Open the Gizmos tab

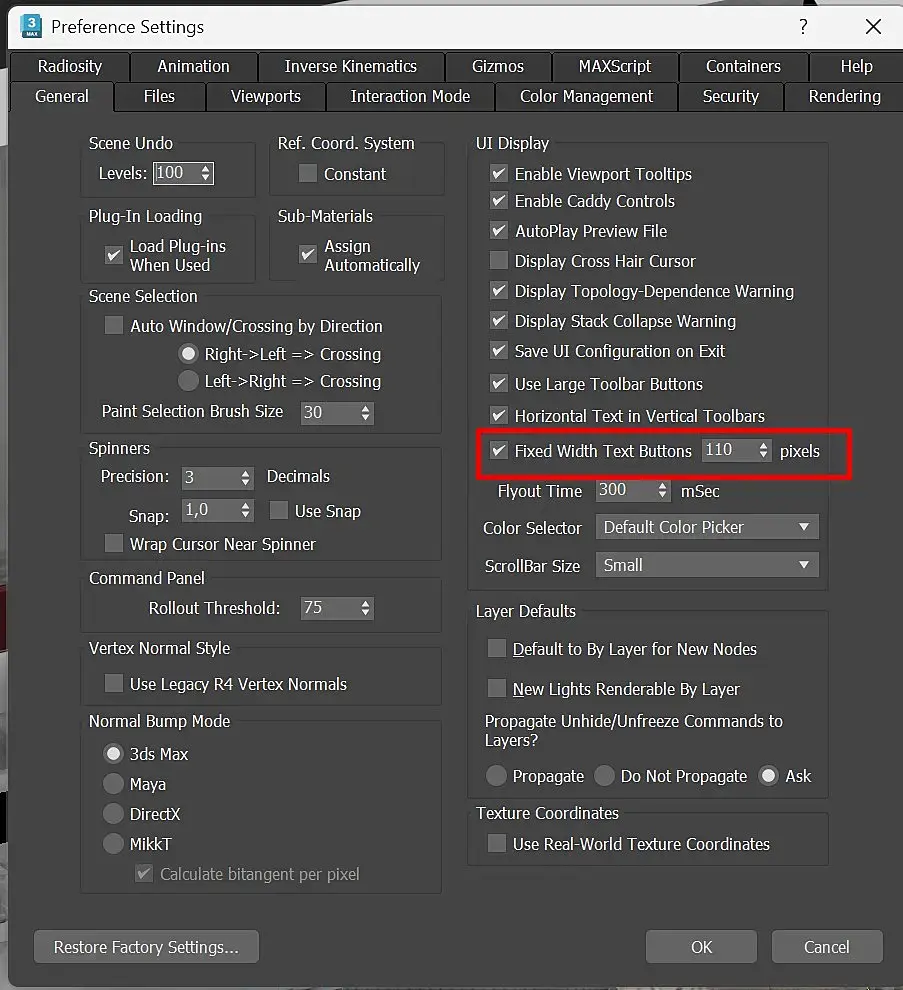[498, 66]
